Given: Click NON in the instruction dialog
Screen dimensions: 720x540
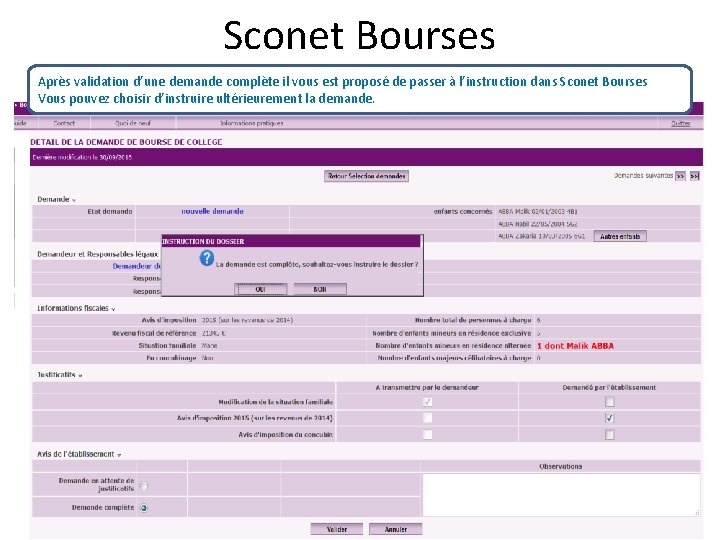Looking at the screenshot, I should pos(320,289).
